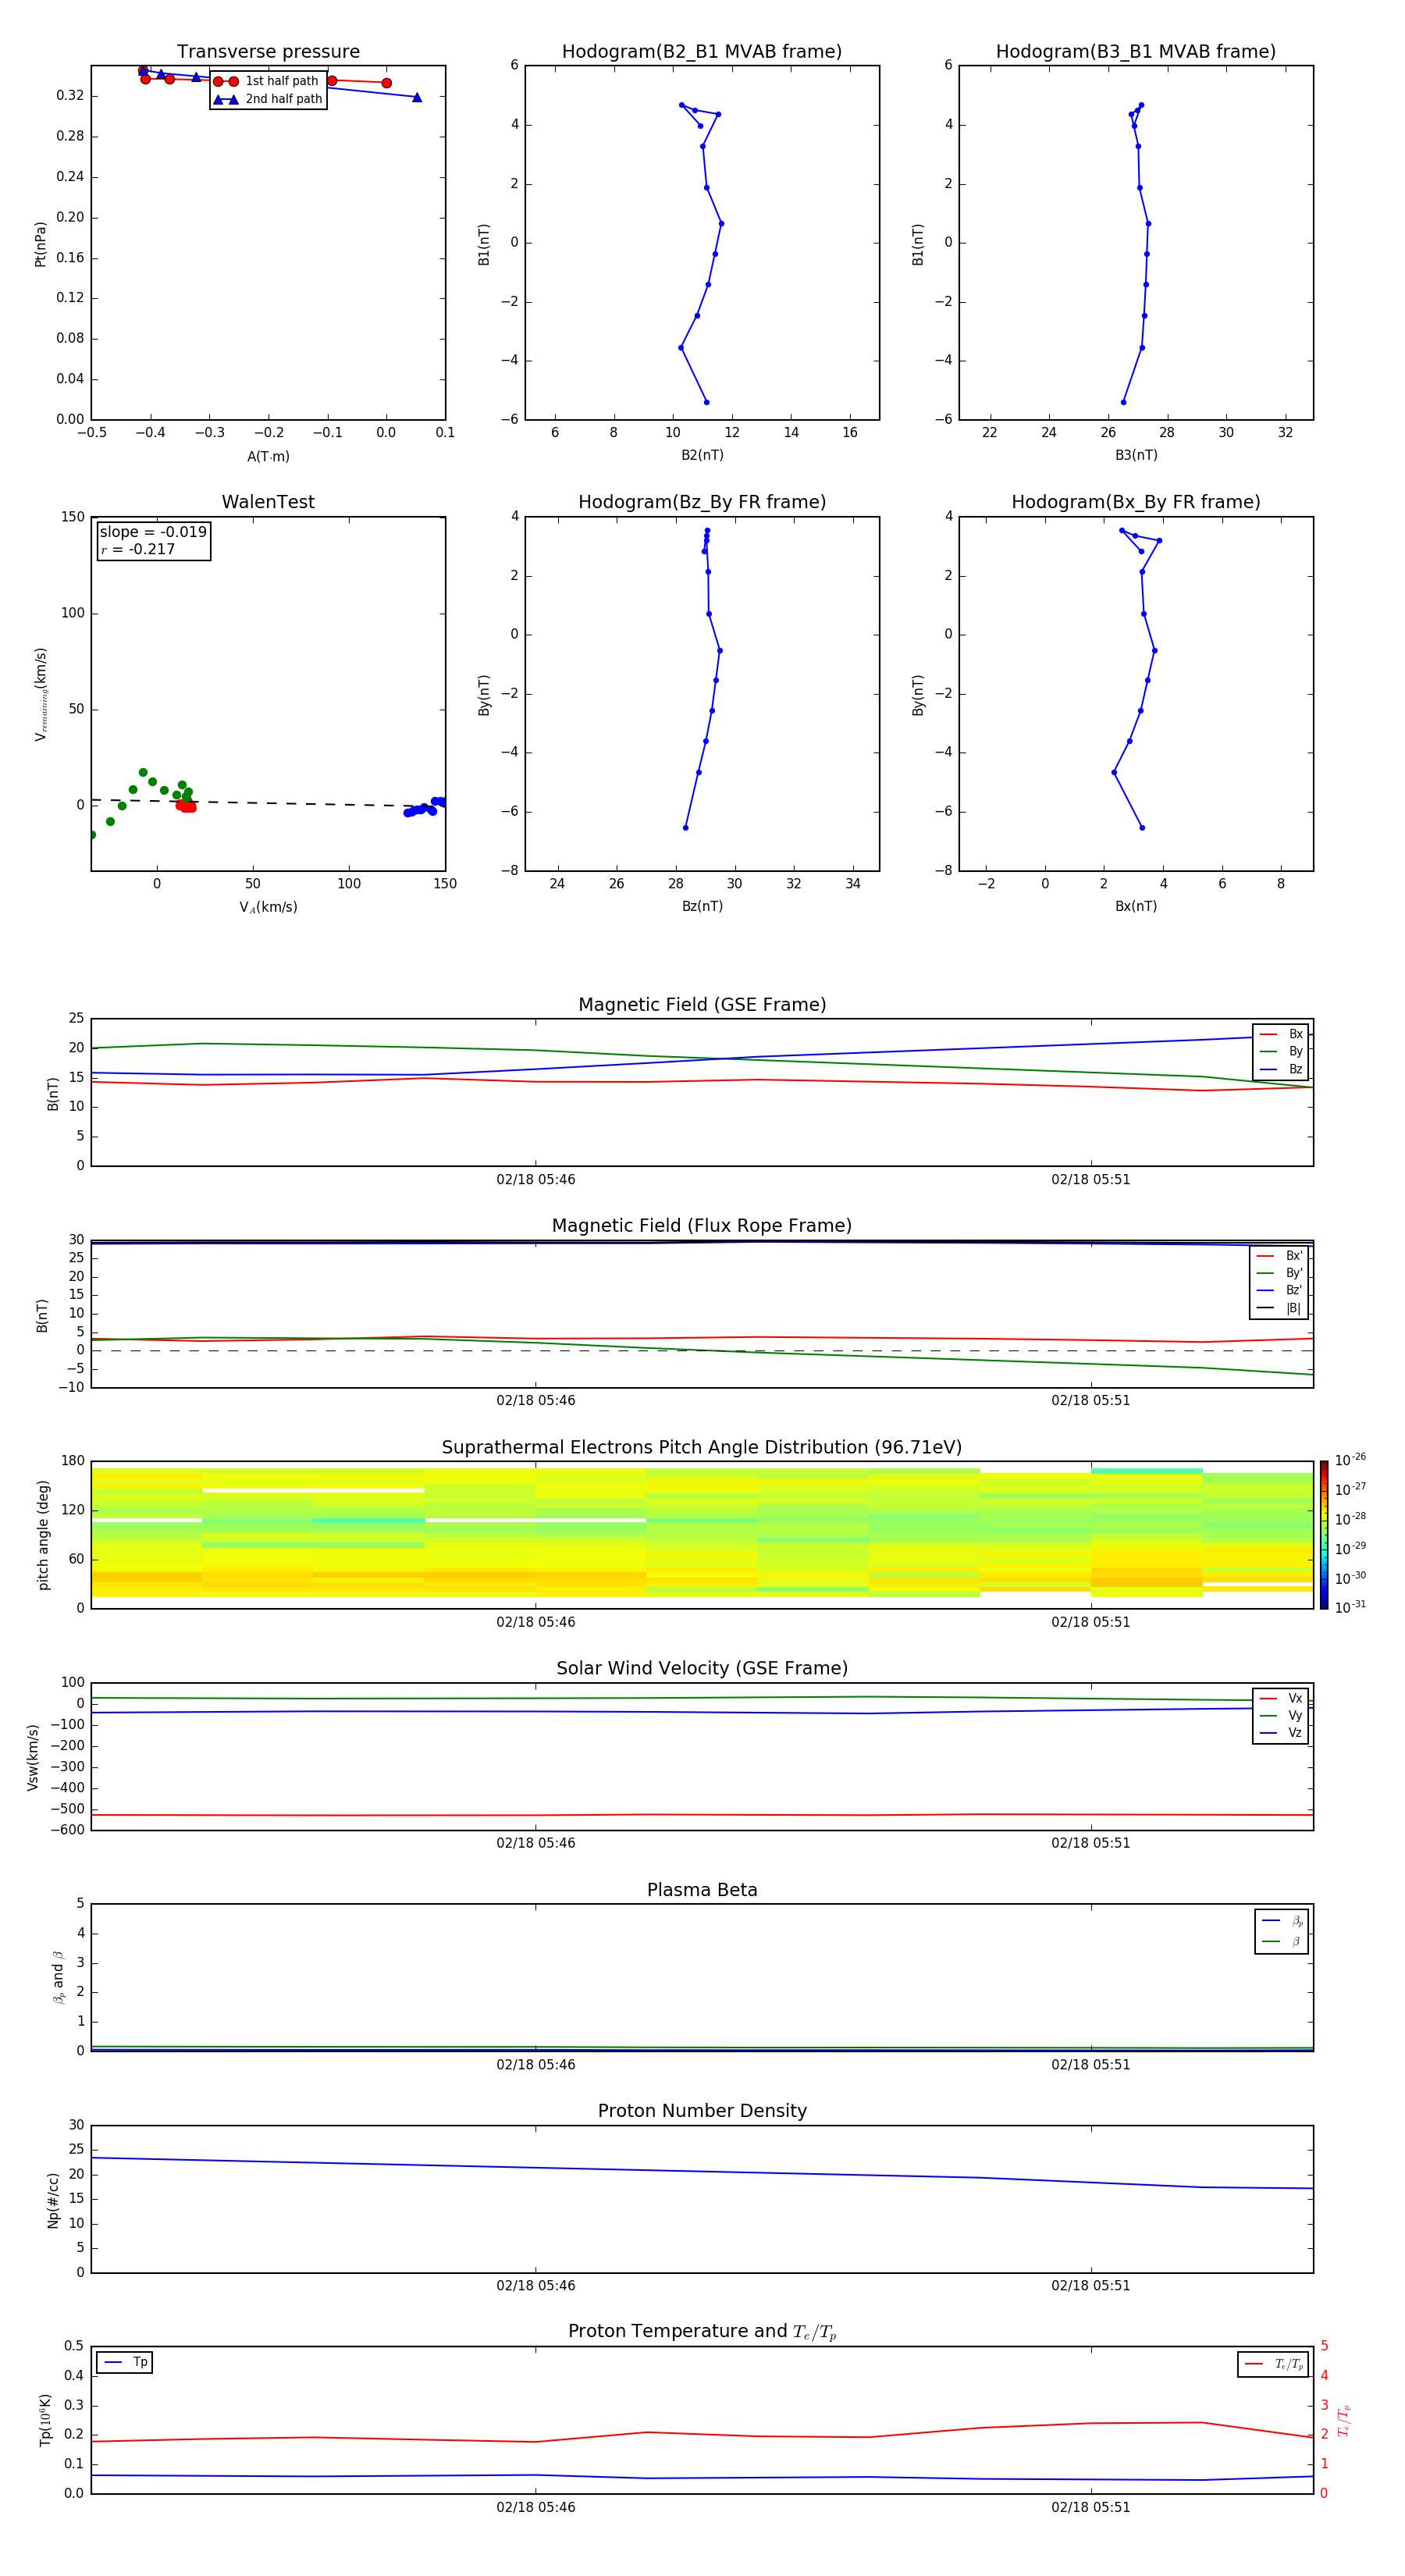Click the By' legend entry in Flux Rope plot

pyautogui.click(x=1280, y=1273)
